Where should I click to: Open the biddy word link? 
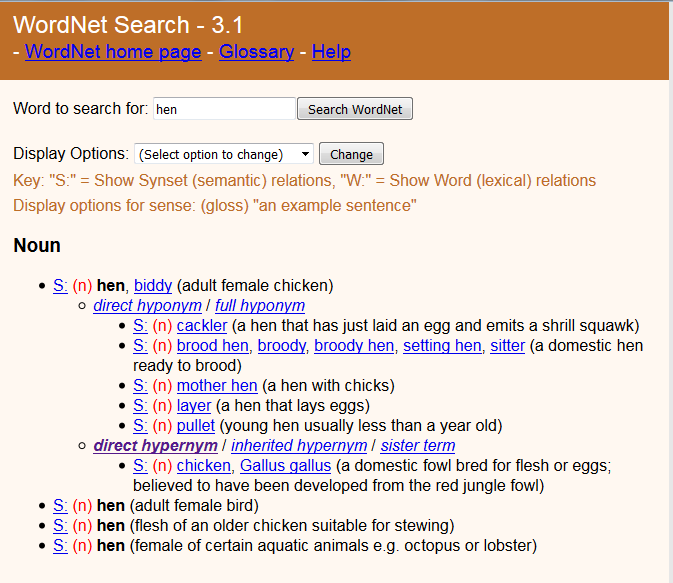153,285
